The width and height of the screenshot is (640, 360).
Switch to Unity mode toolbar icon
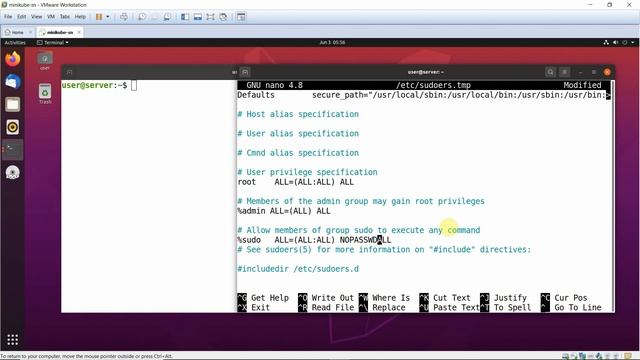tap(223, 17)
